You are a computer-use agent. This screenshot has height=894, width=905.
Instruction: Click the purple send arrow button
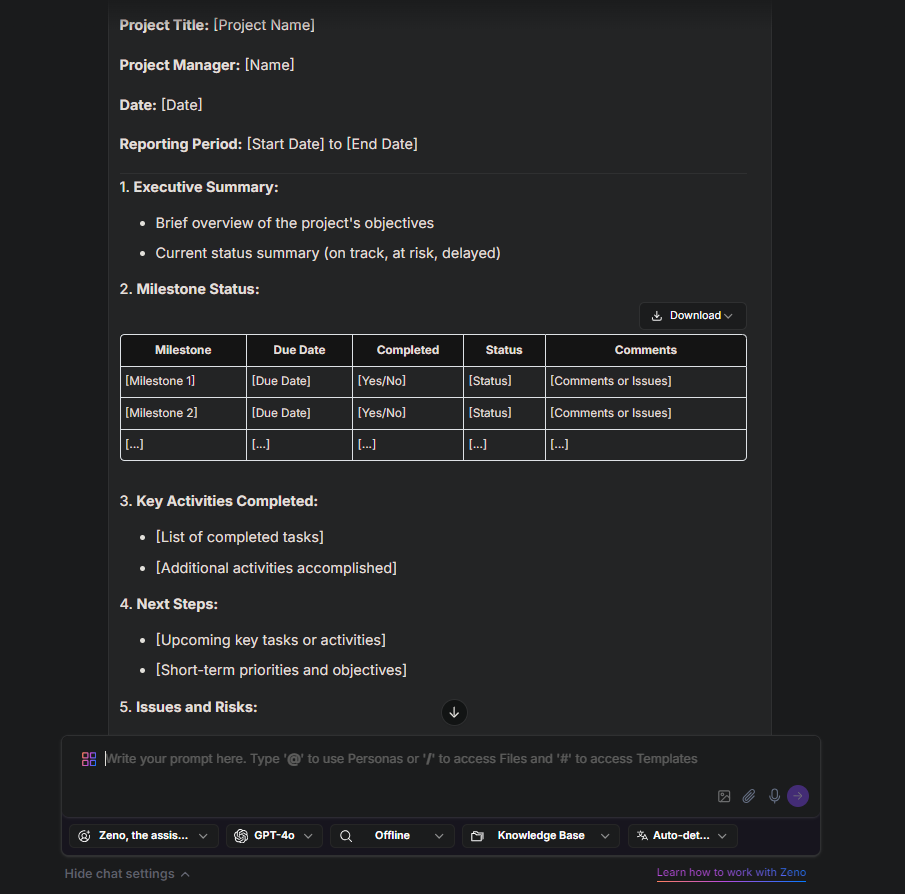tap(798, 796)
